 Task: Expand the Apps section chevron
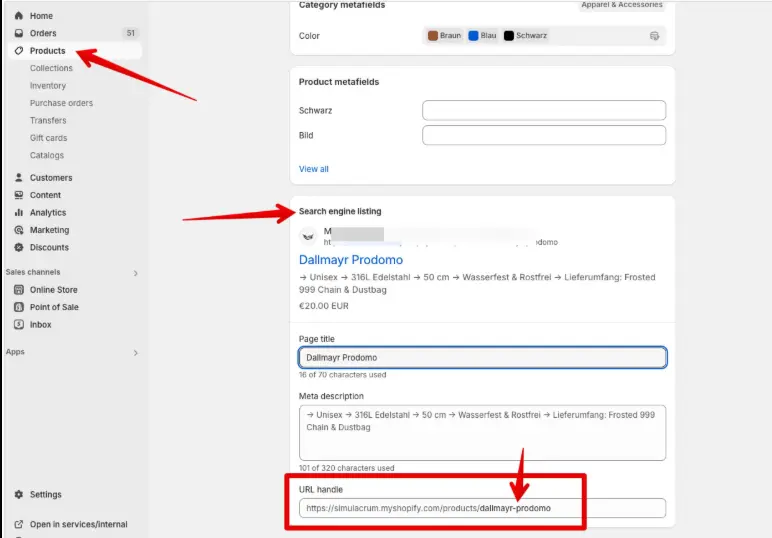coord(136,352)
